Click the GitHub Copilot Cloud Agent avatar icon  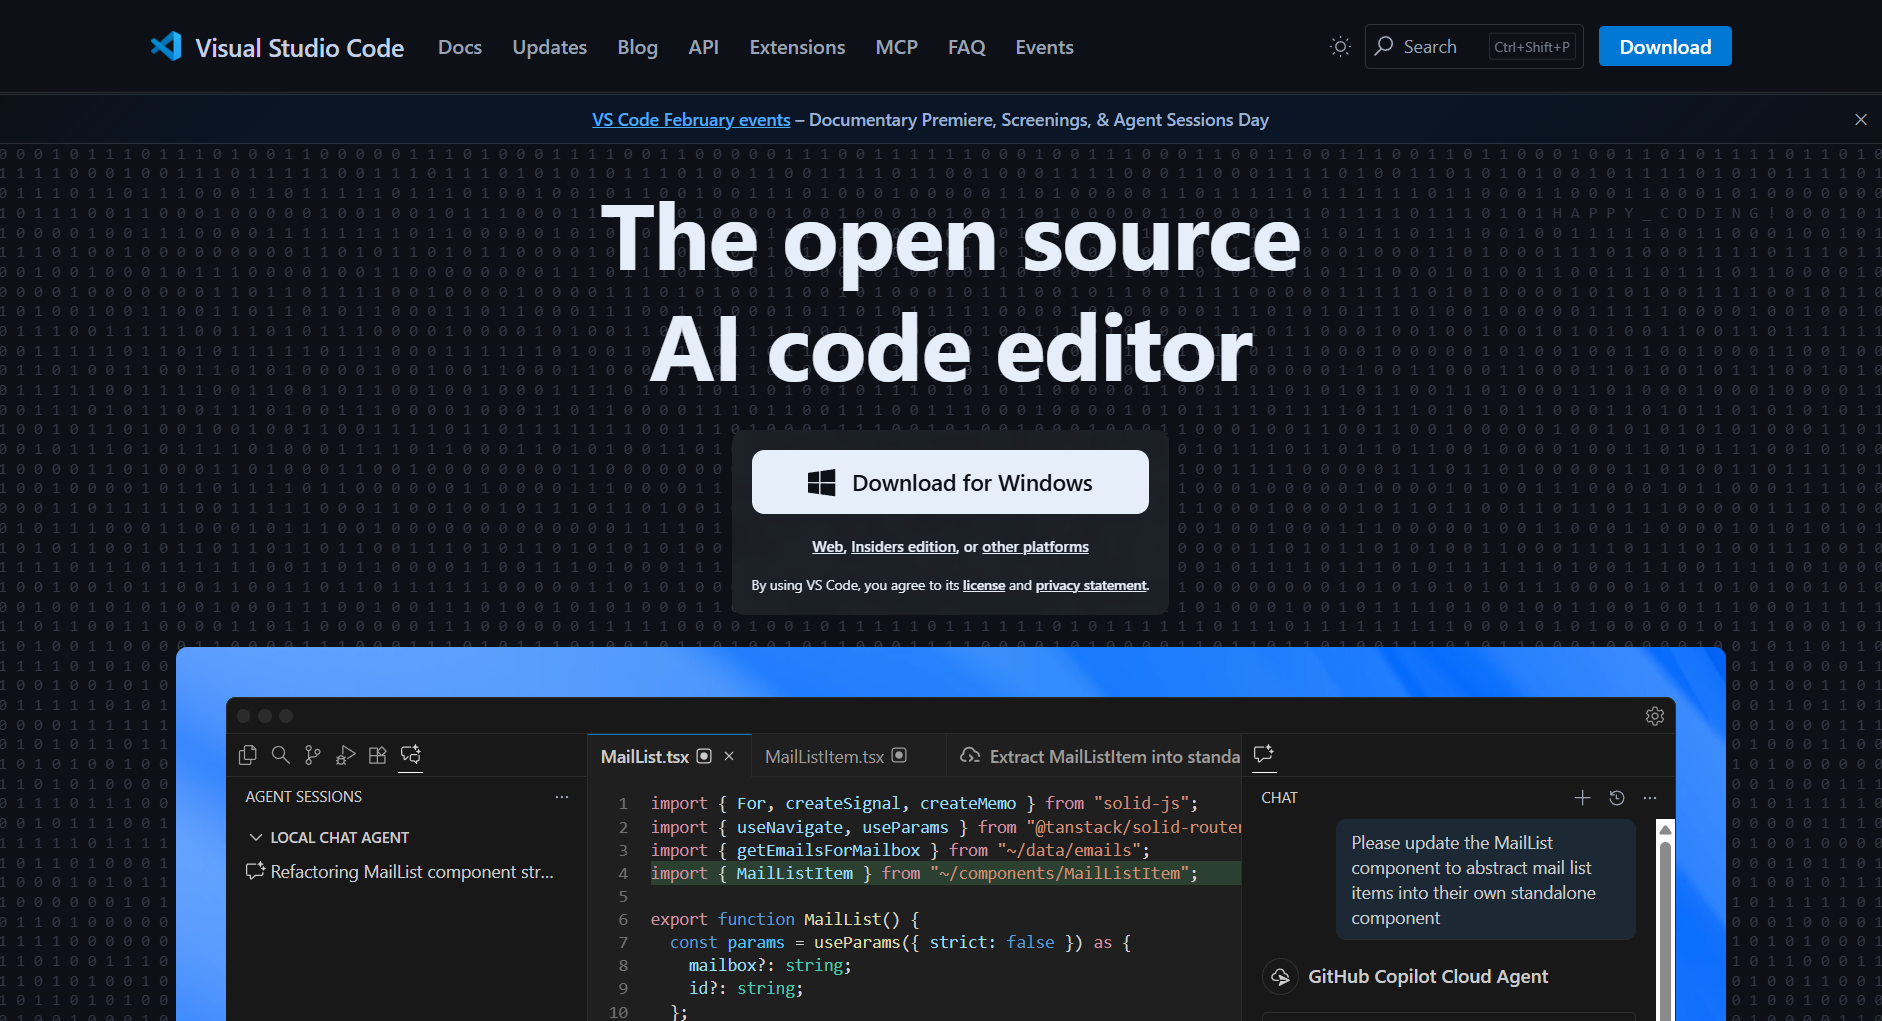(1280, 976)
